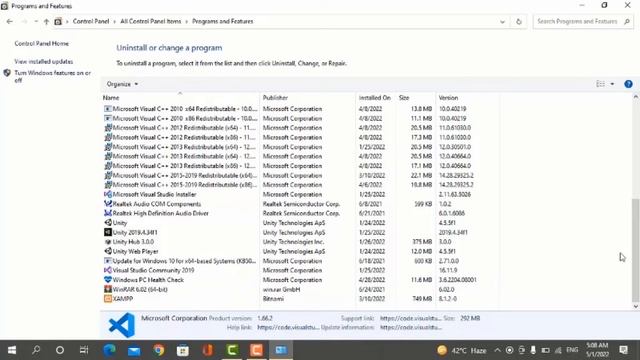Go up one folder level
This screenshot has width=640, height=360.
[x=46, y=22]
